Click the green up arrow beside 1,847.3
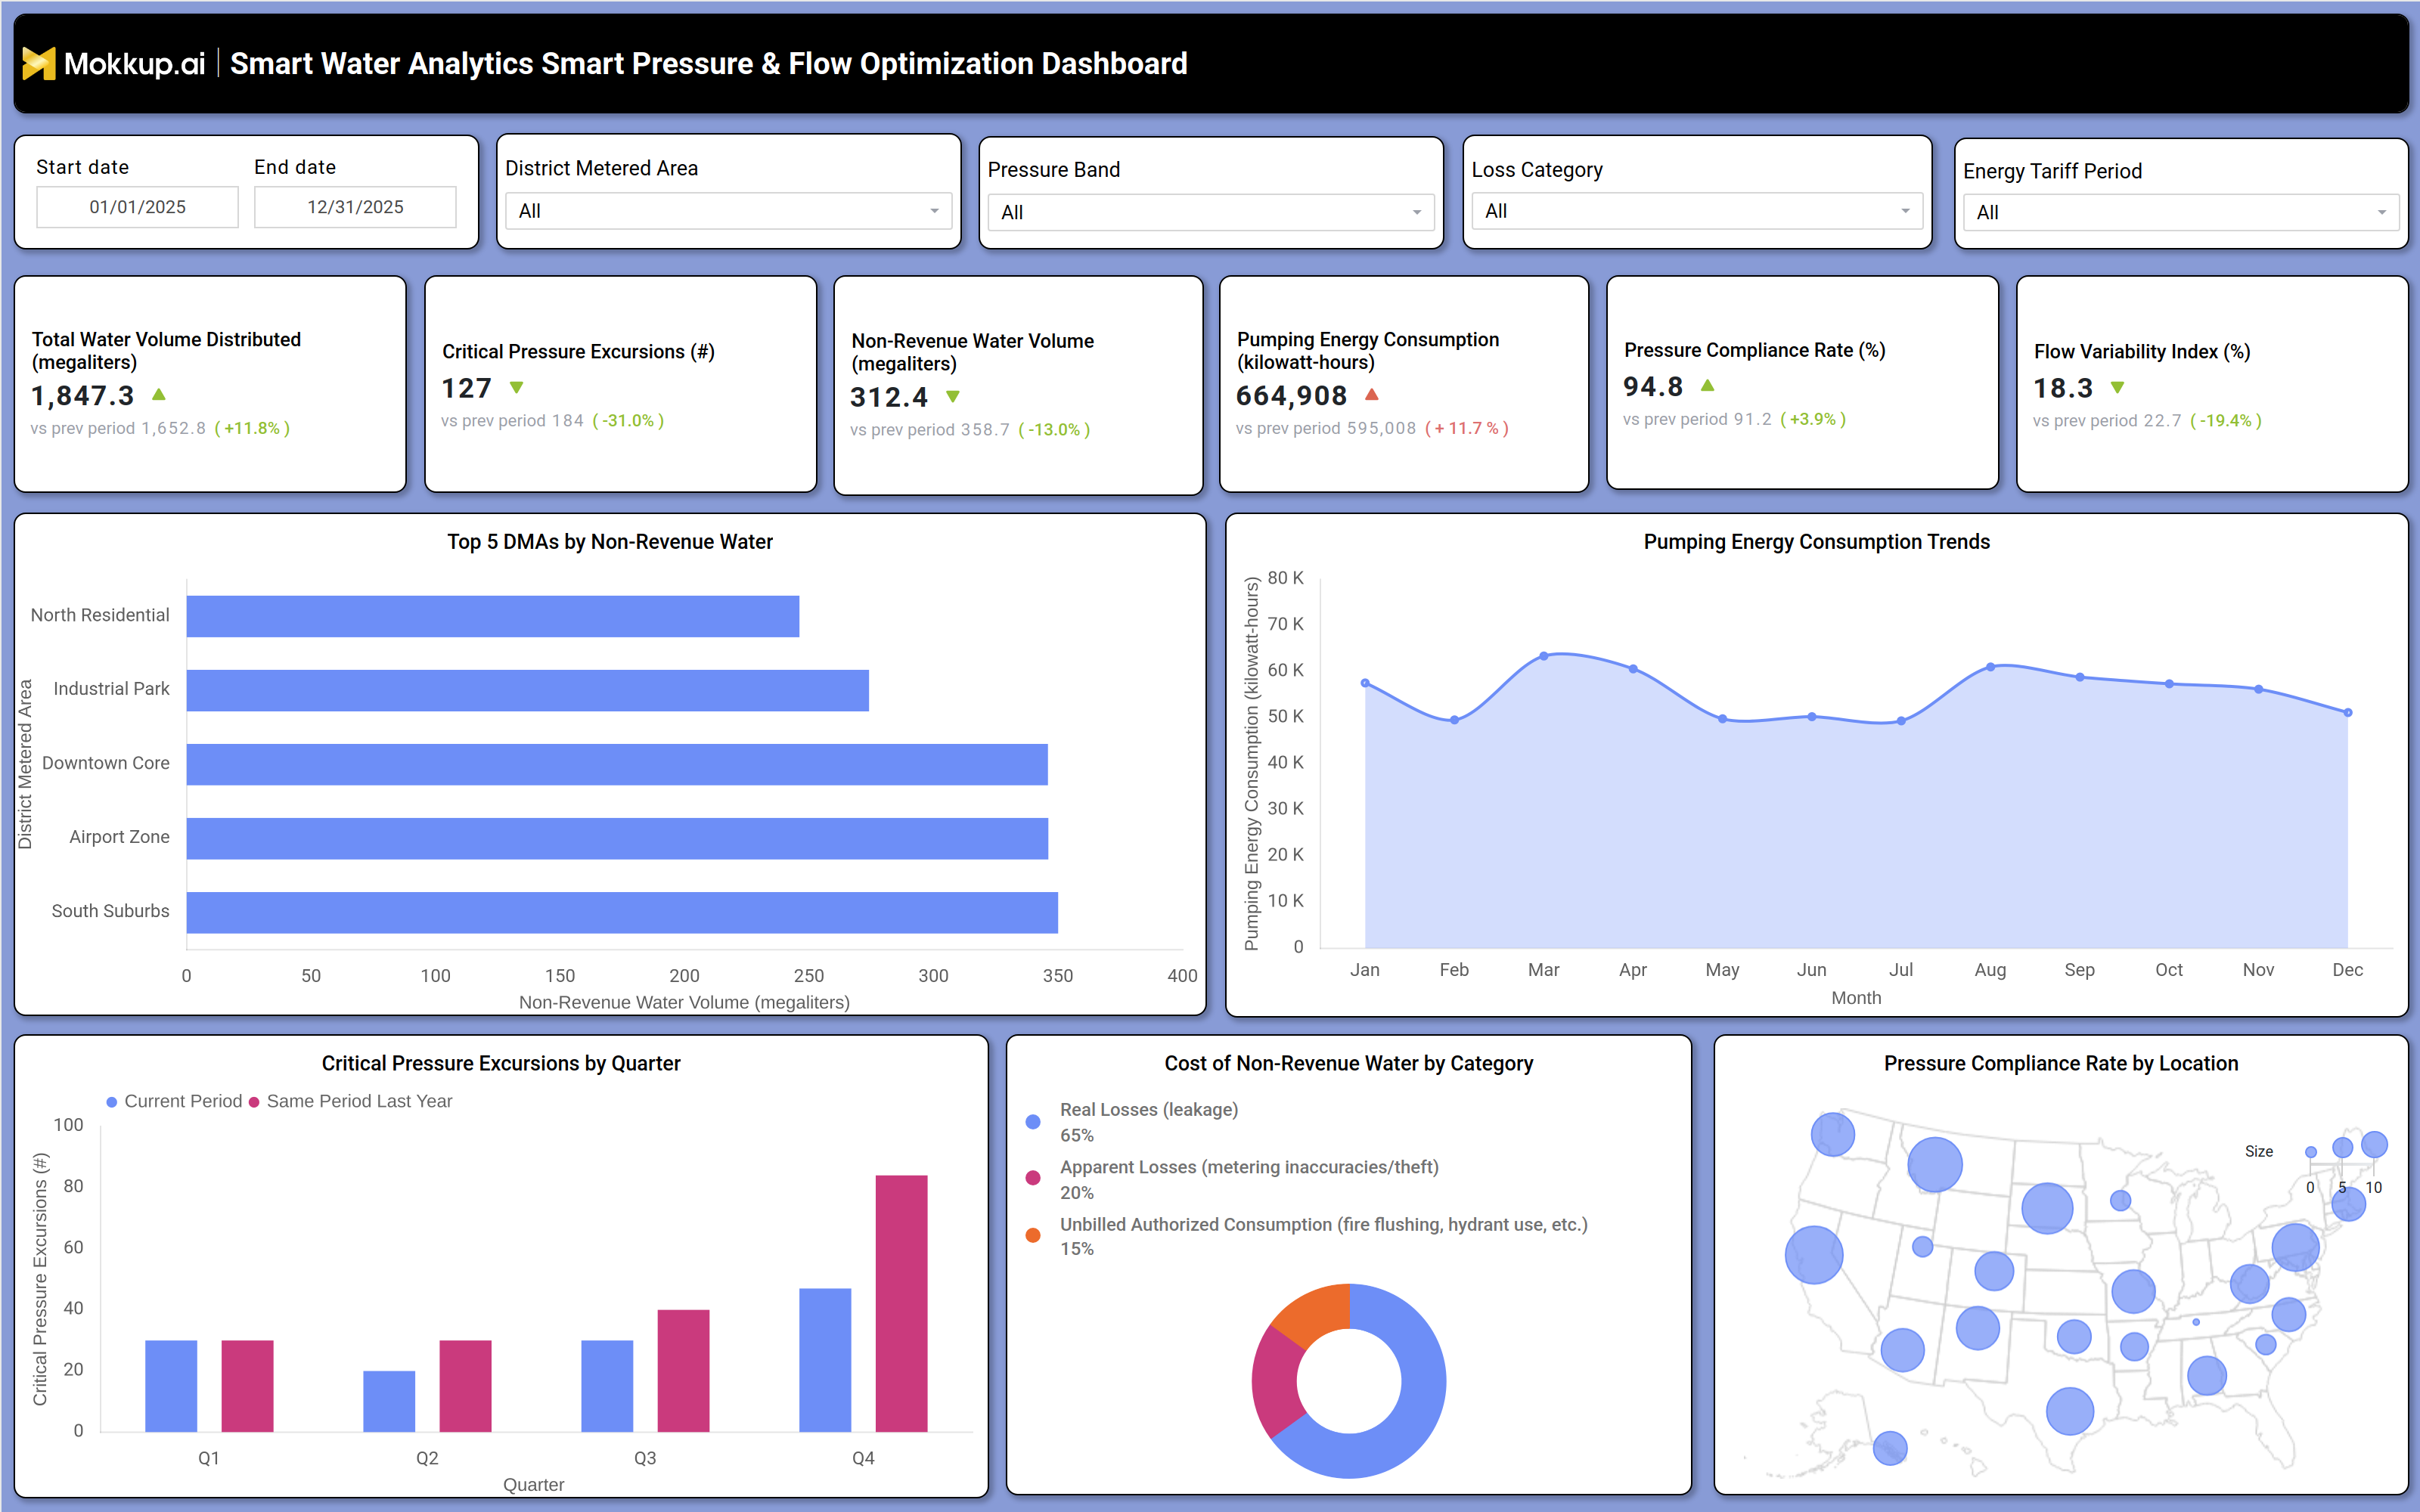This screenshot has height=1512, width=2420. tap(159, 394)
